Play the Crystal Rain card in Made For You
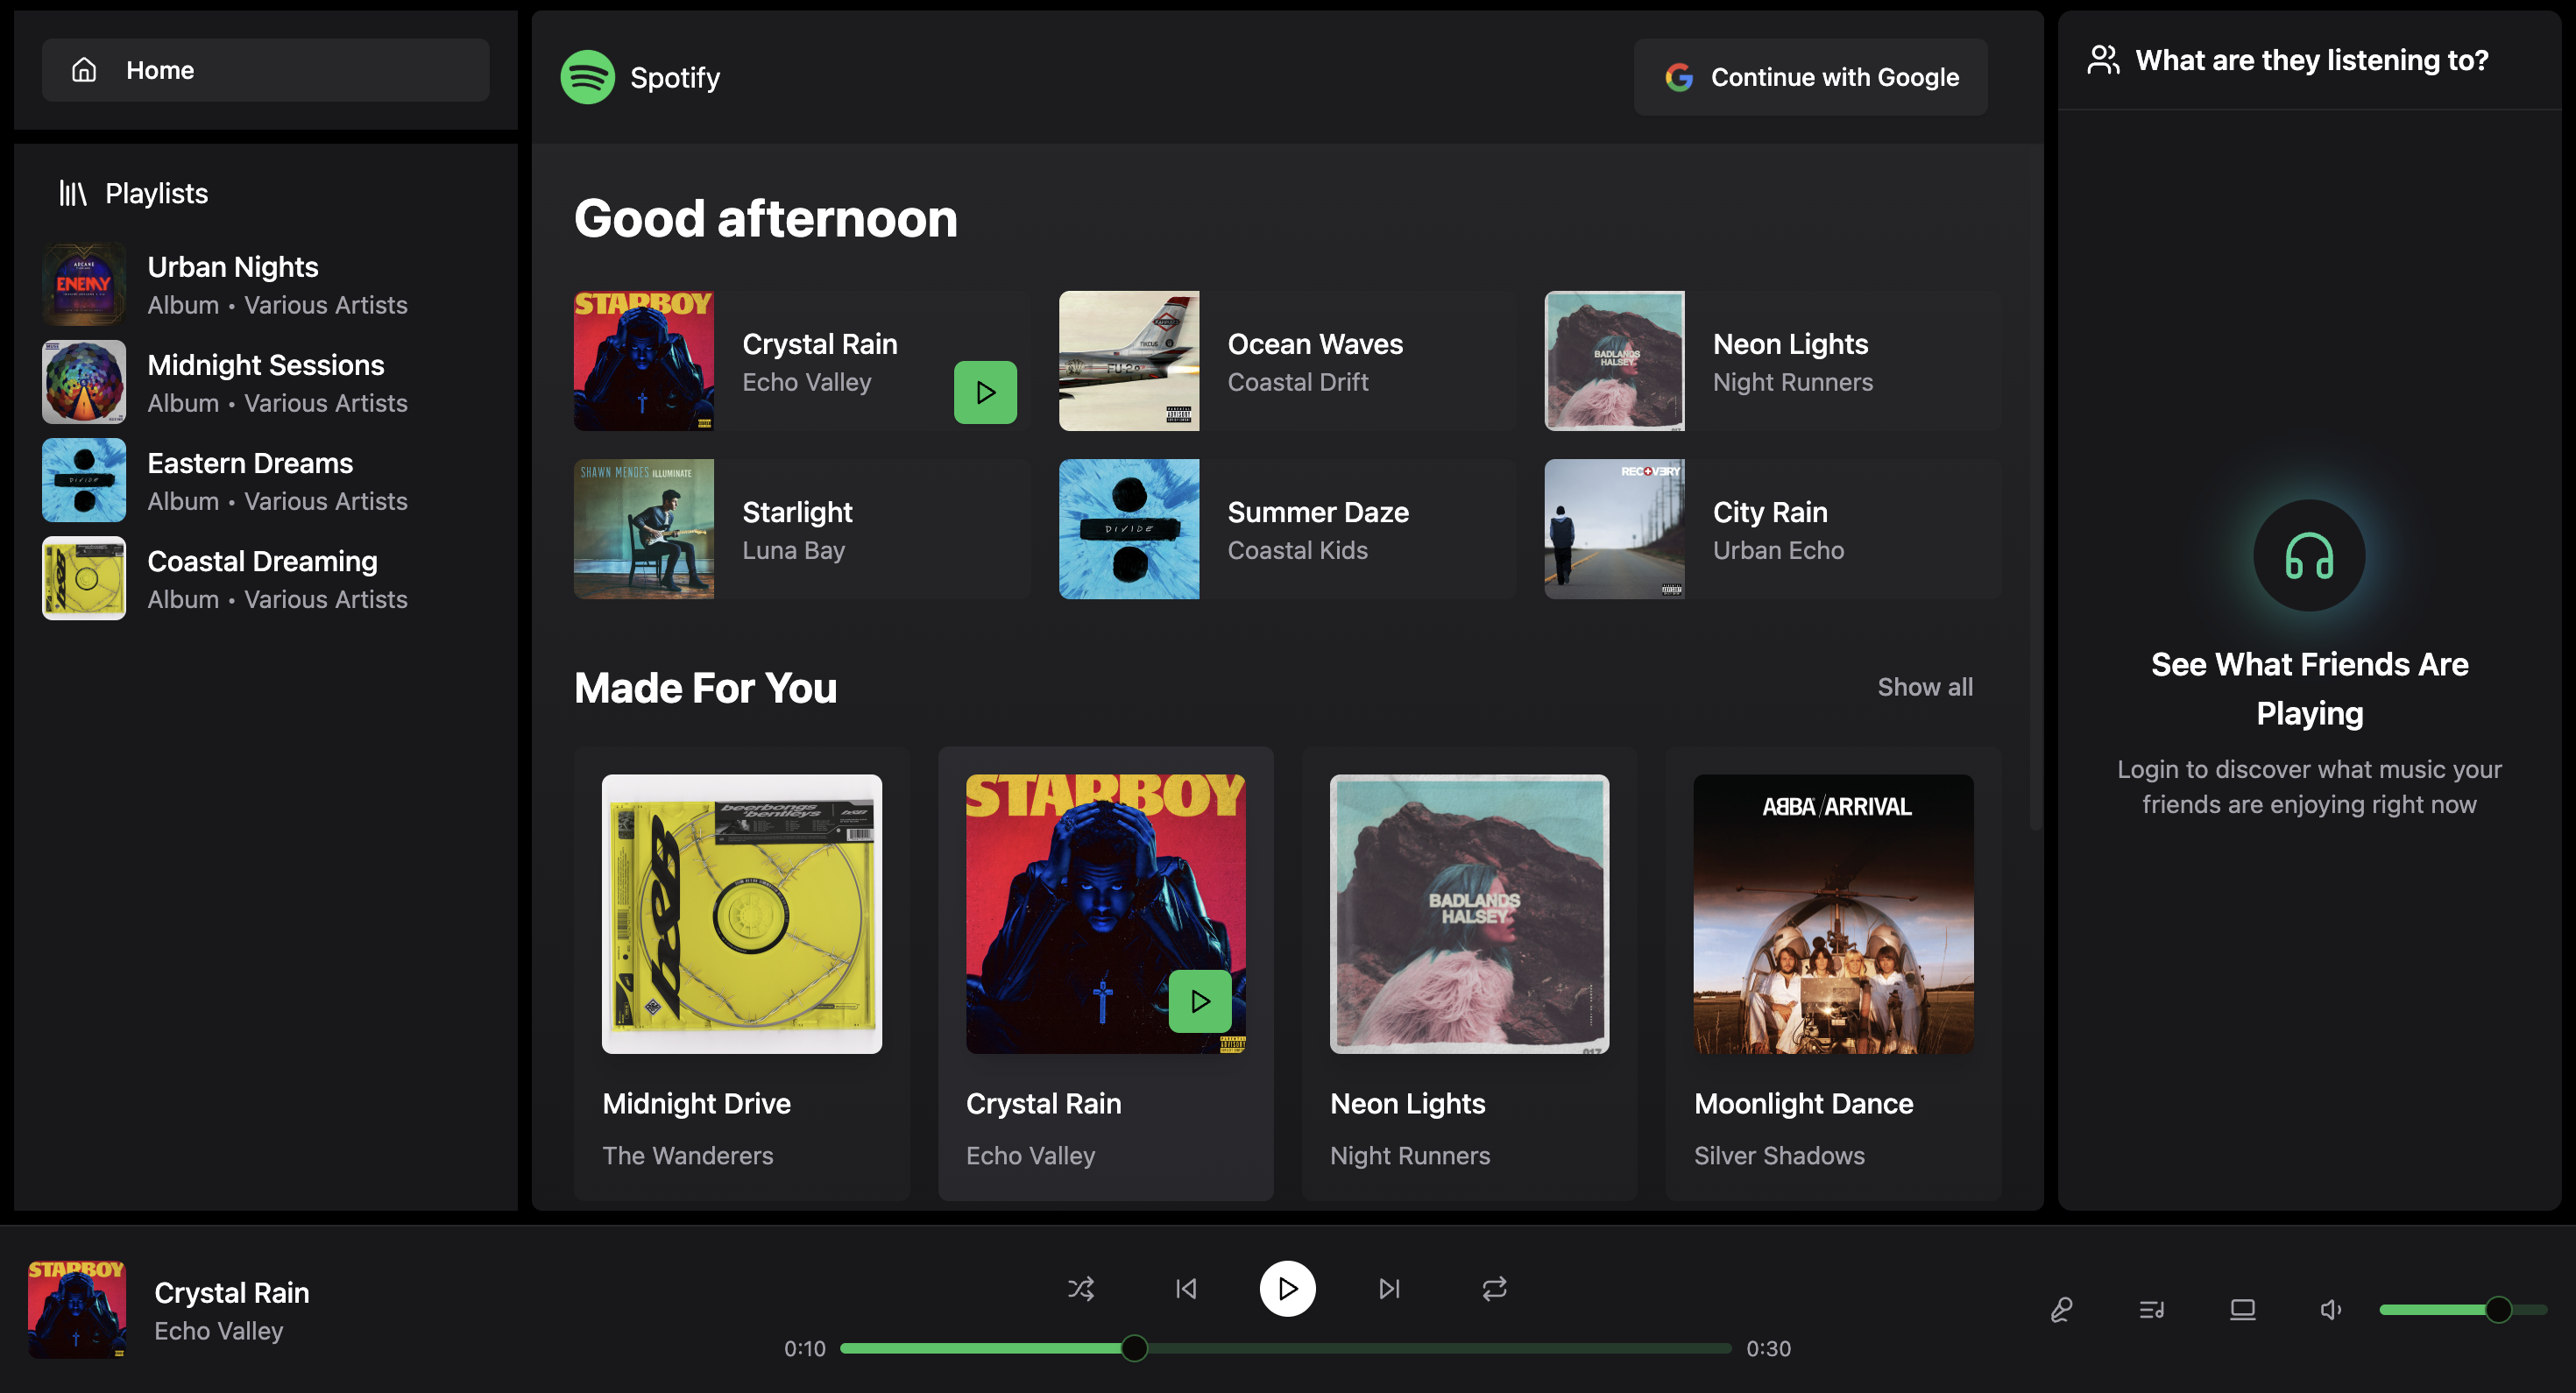 click(x=1200, y=1001)
